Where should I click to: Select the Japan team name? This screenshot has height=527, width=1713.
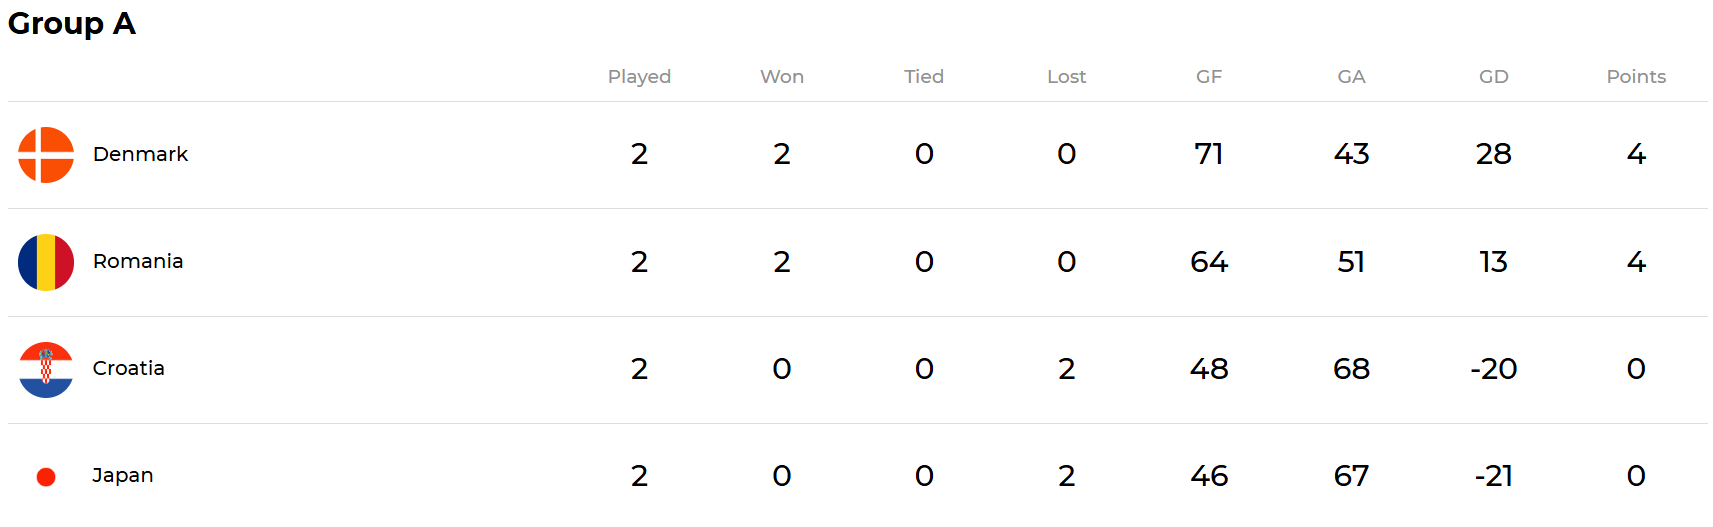click(x=123, y=475)
